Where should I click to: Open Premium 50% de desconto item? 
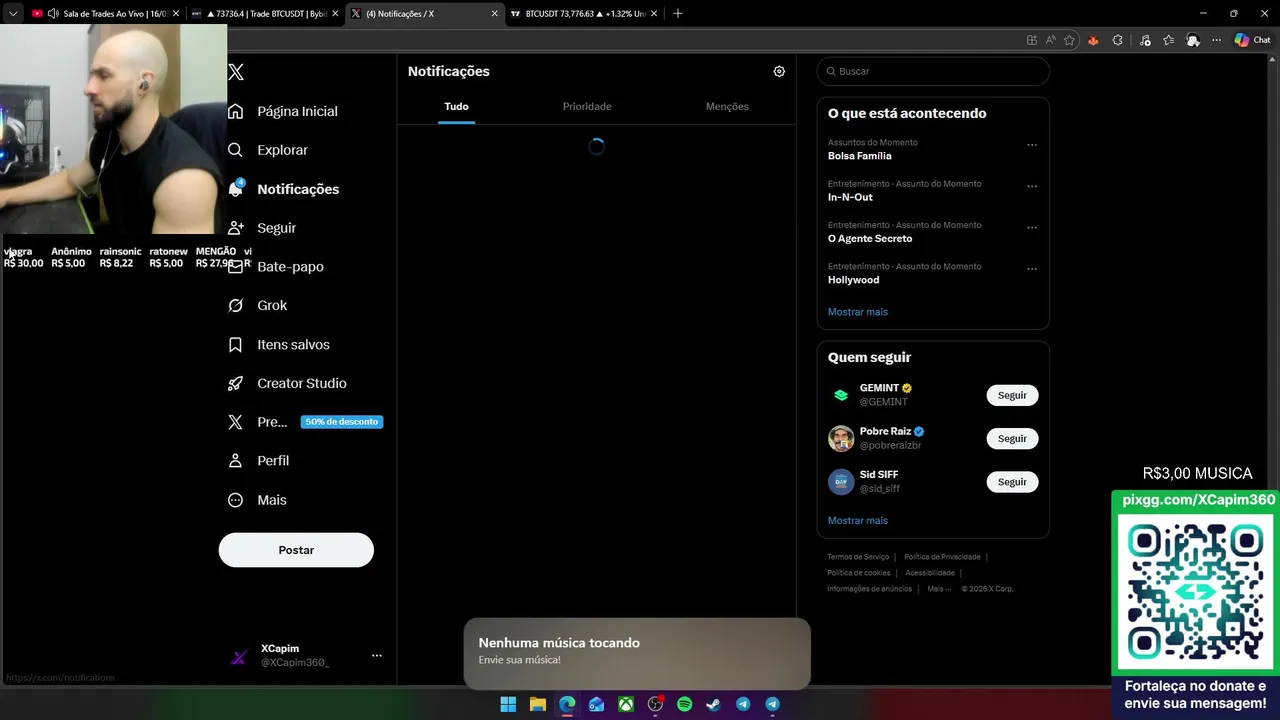[305, 422]
